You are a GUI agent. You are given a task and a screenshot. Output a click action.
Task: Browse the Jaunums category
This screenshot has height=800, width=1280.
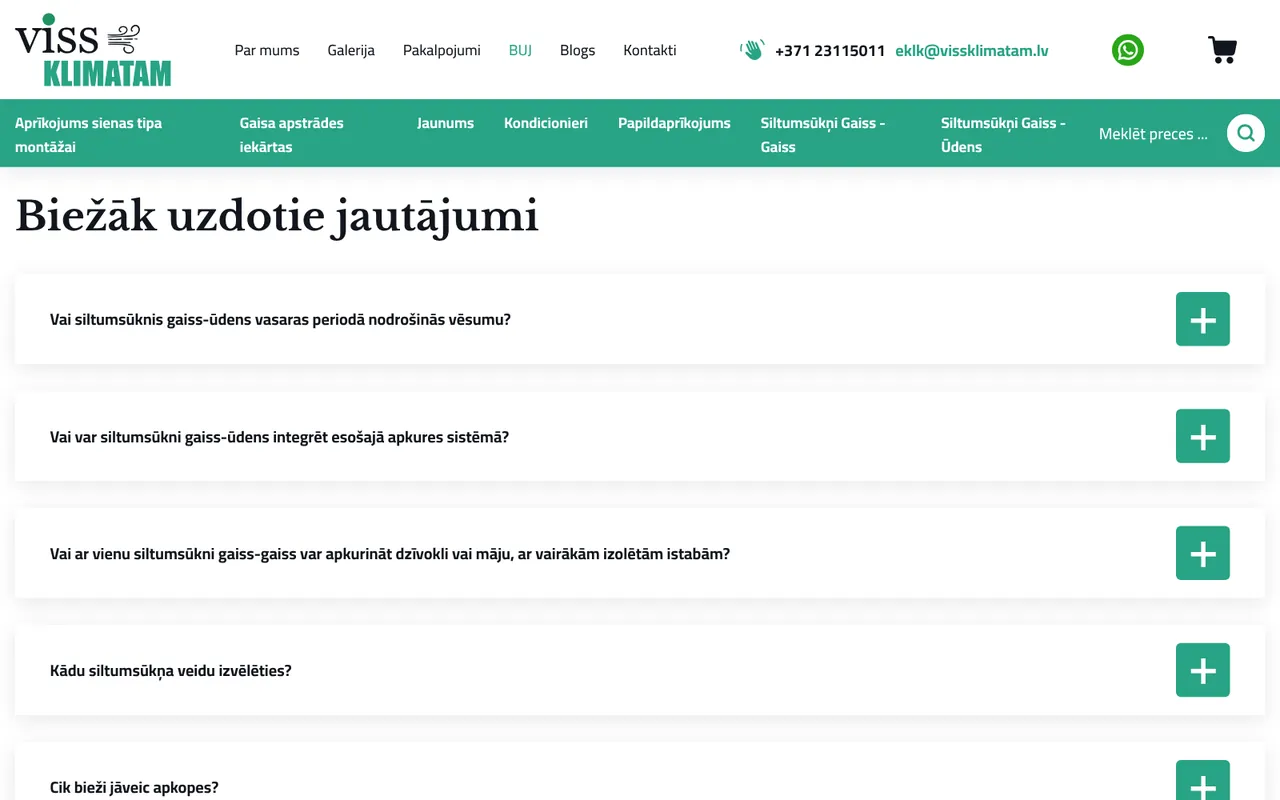click(x=445, y=123)
